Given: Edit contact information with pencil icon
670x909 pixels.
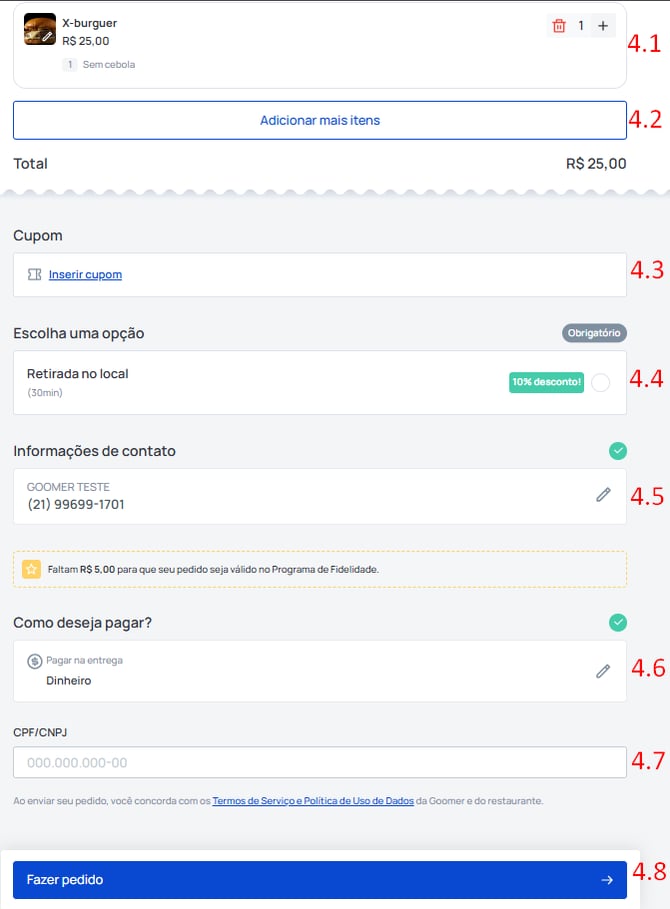Looking at the screenshot, I should tap(603, 495).
